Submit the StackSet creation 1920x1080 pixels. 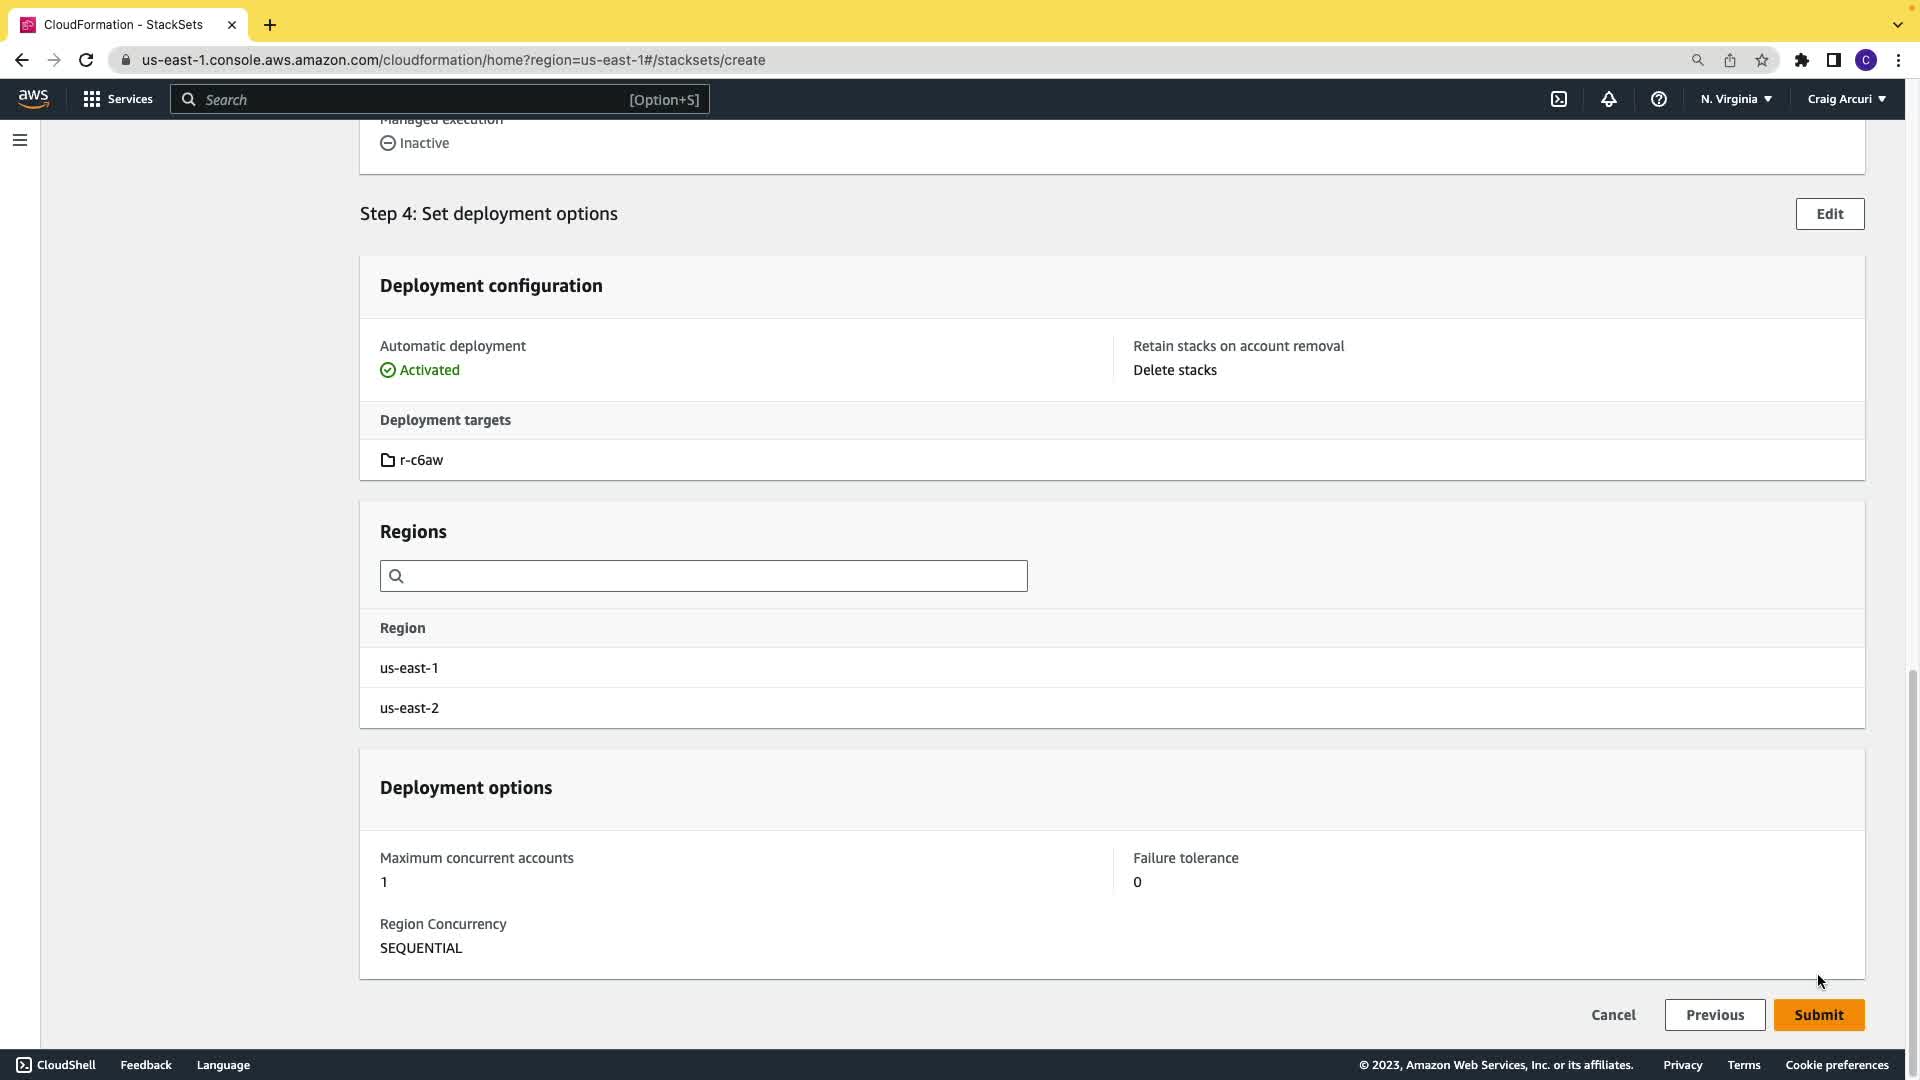(x=1818, y=1015)
